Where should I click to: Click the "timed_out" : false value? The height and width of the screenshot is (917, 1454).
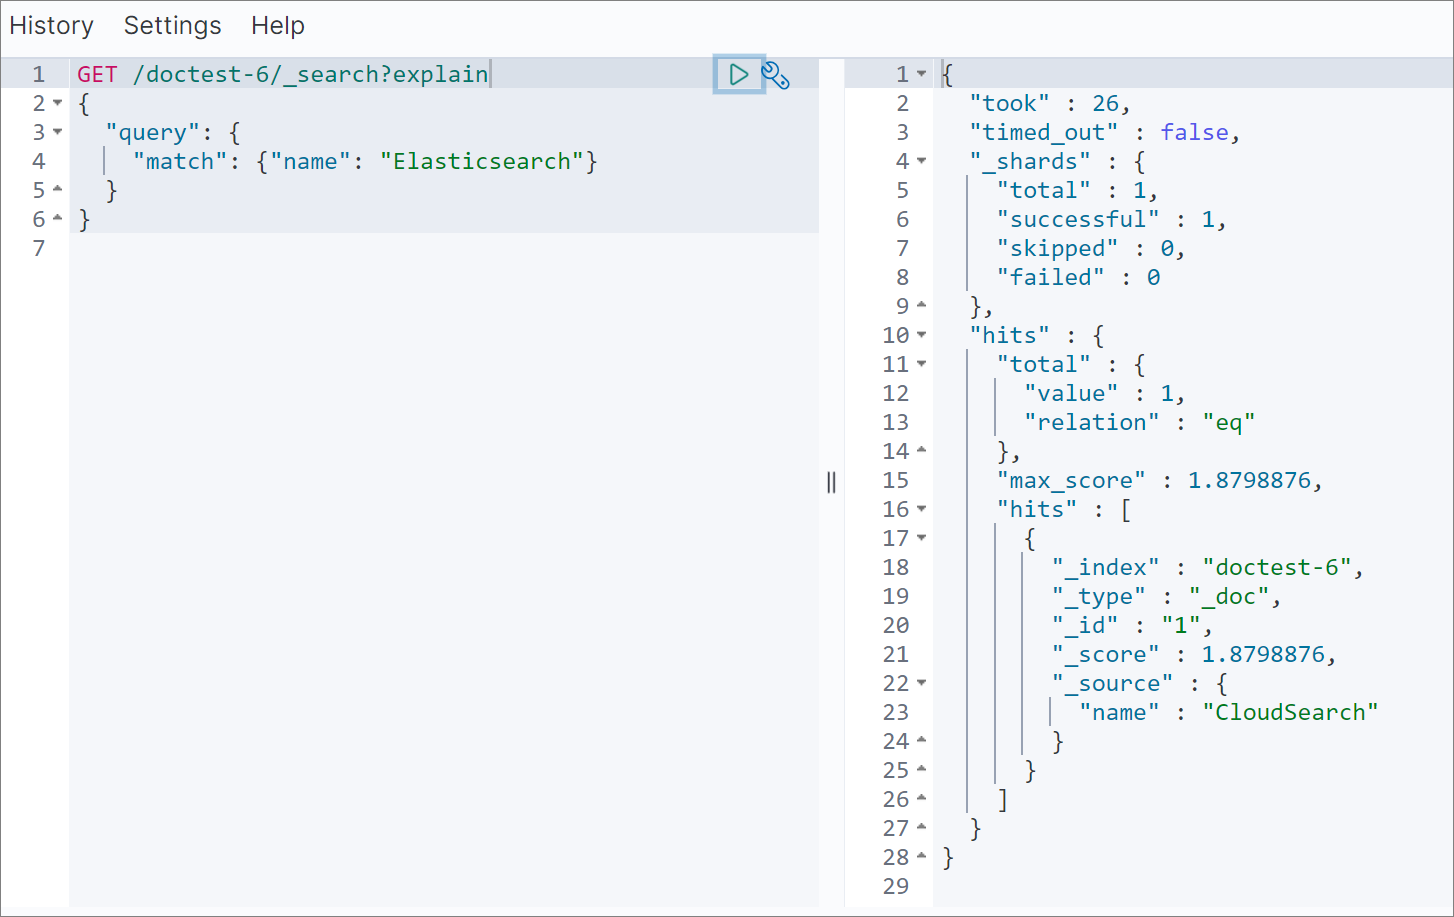[1194, 132]
